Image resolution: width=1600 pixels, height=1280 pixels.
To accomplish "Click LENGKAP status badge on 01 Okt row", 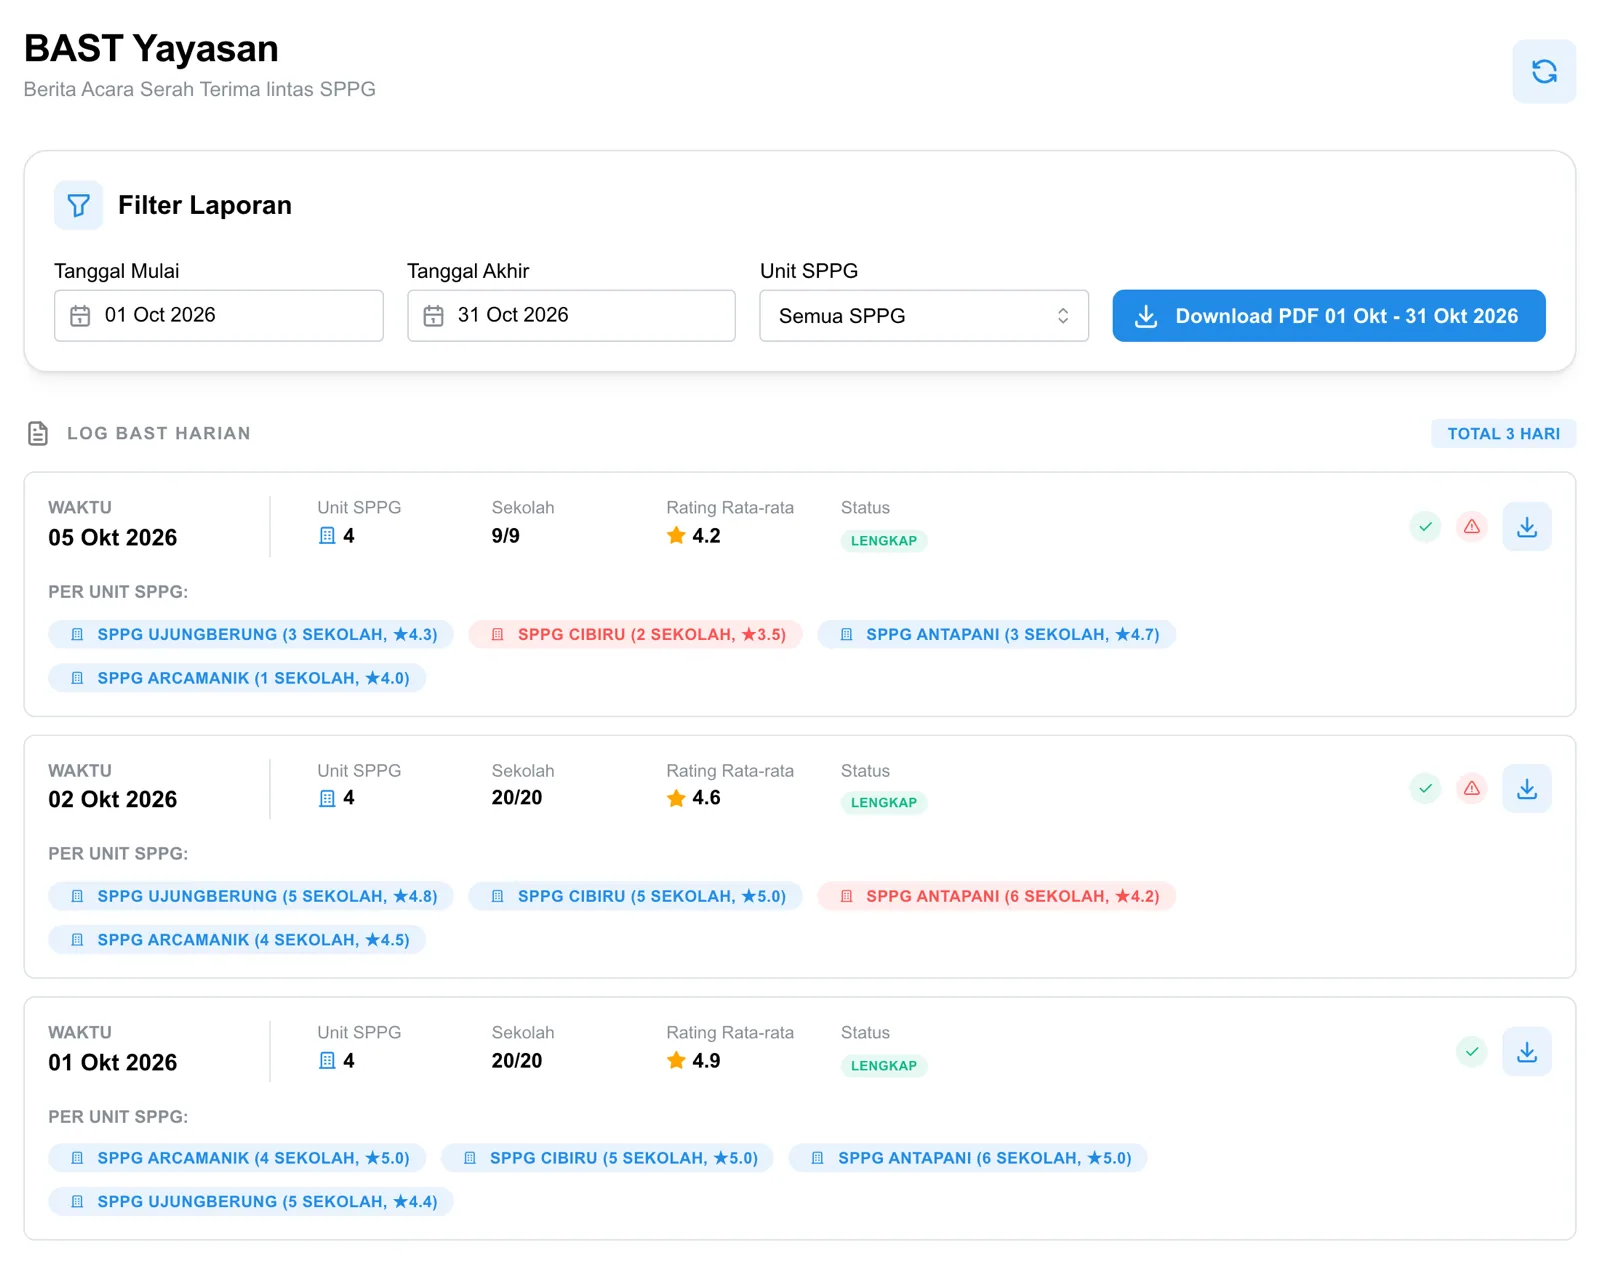I will pos(884,1066).
